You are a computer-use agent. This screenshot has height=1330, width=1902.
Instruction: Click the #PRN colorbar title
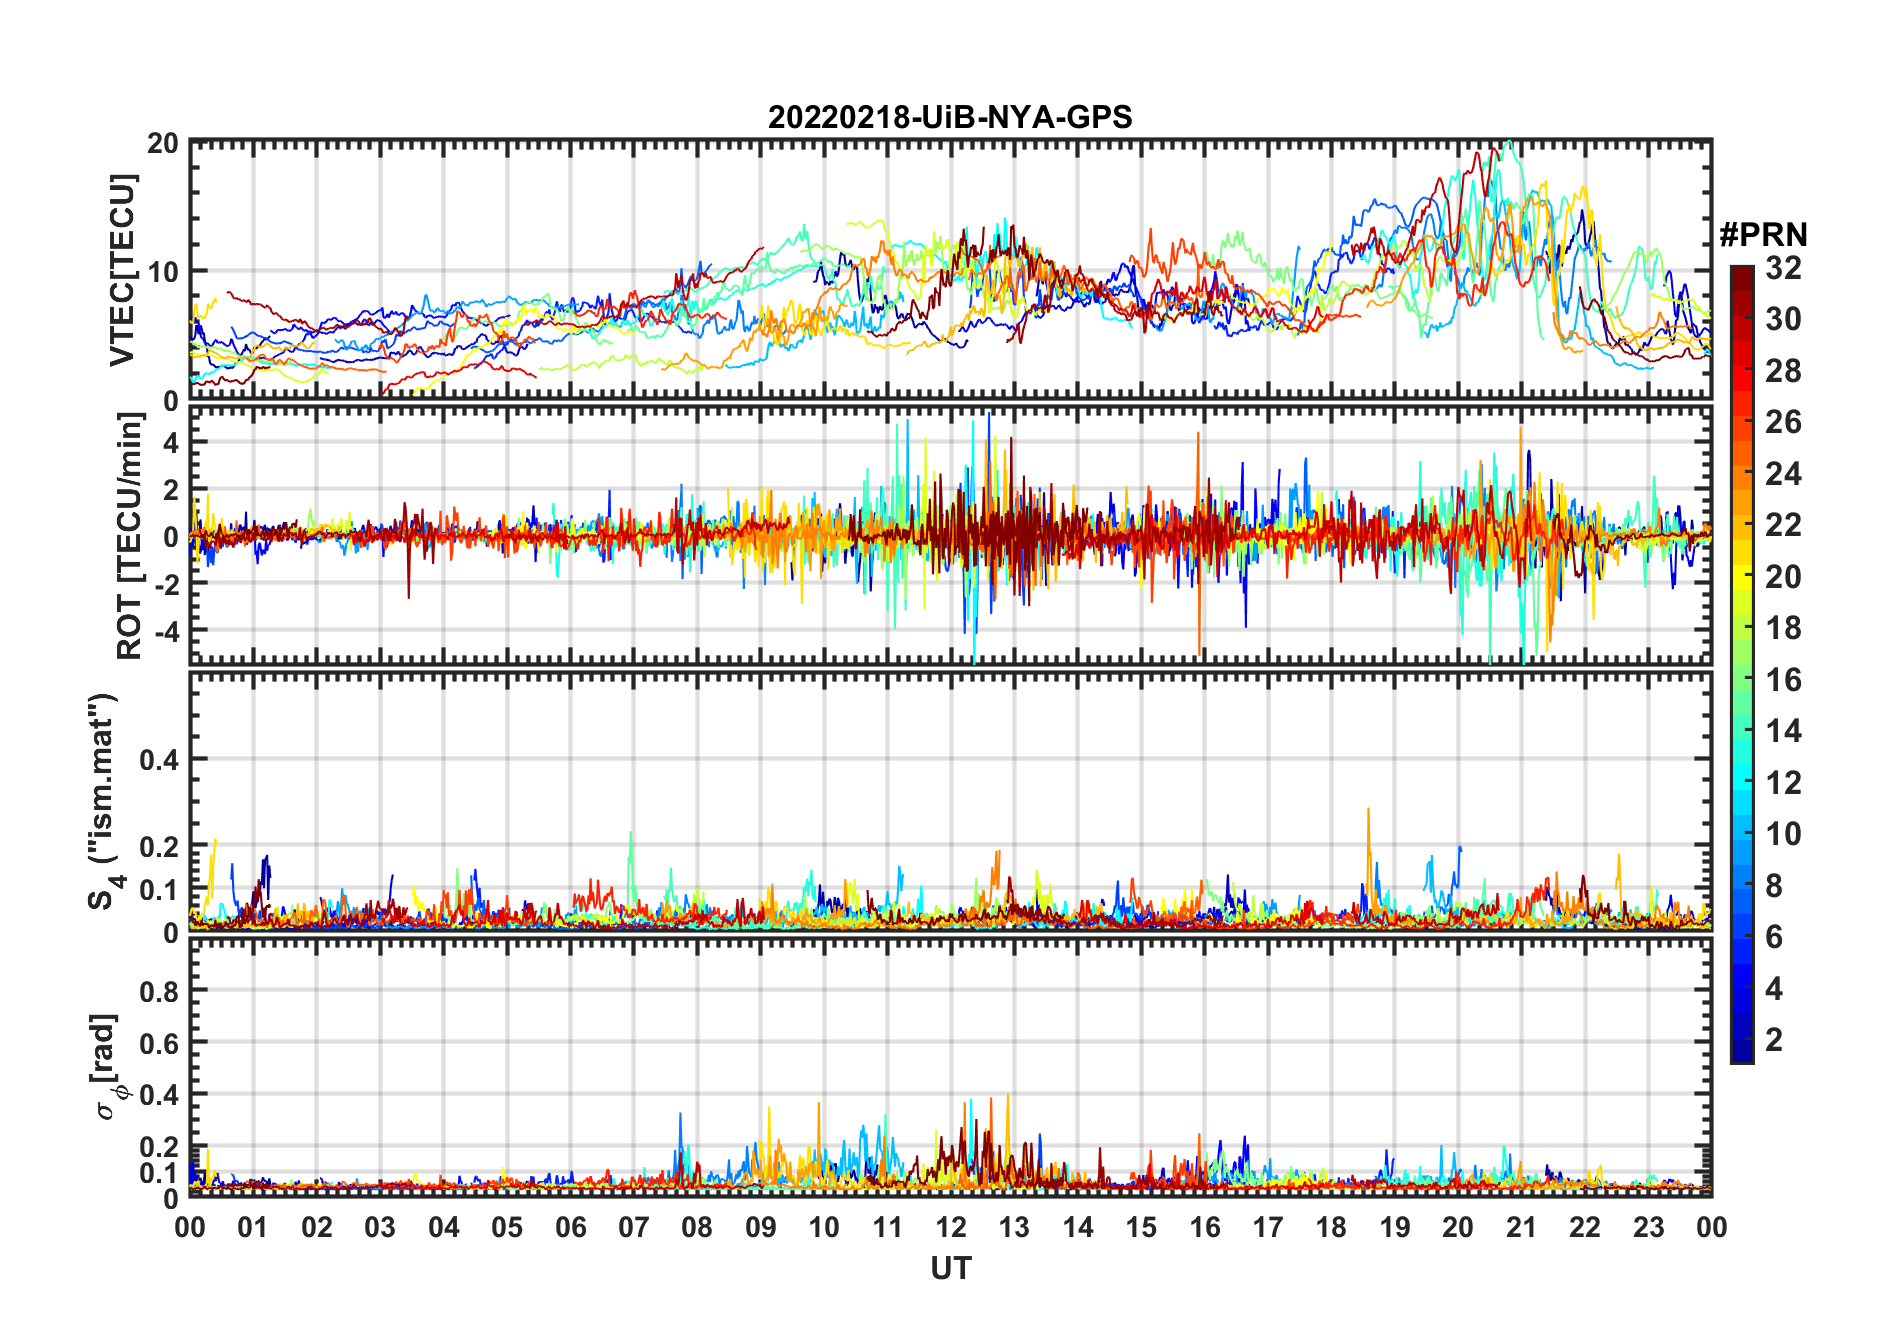click(1764, 235)
